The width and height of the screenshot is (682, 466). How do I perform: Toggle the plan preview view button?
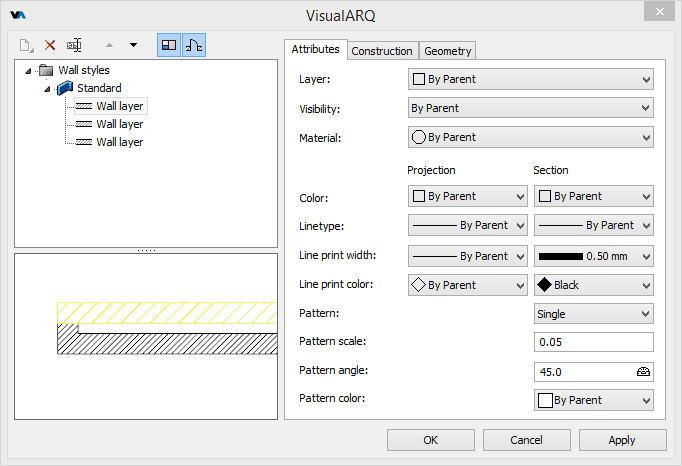(x=169, y=45)
